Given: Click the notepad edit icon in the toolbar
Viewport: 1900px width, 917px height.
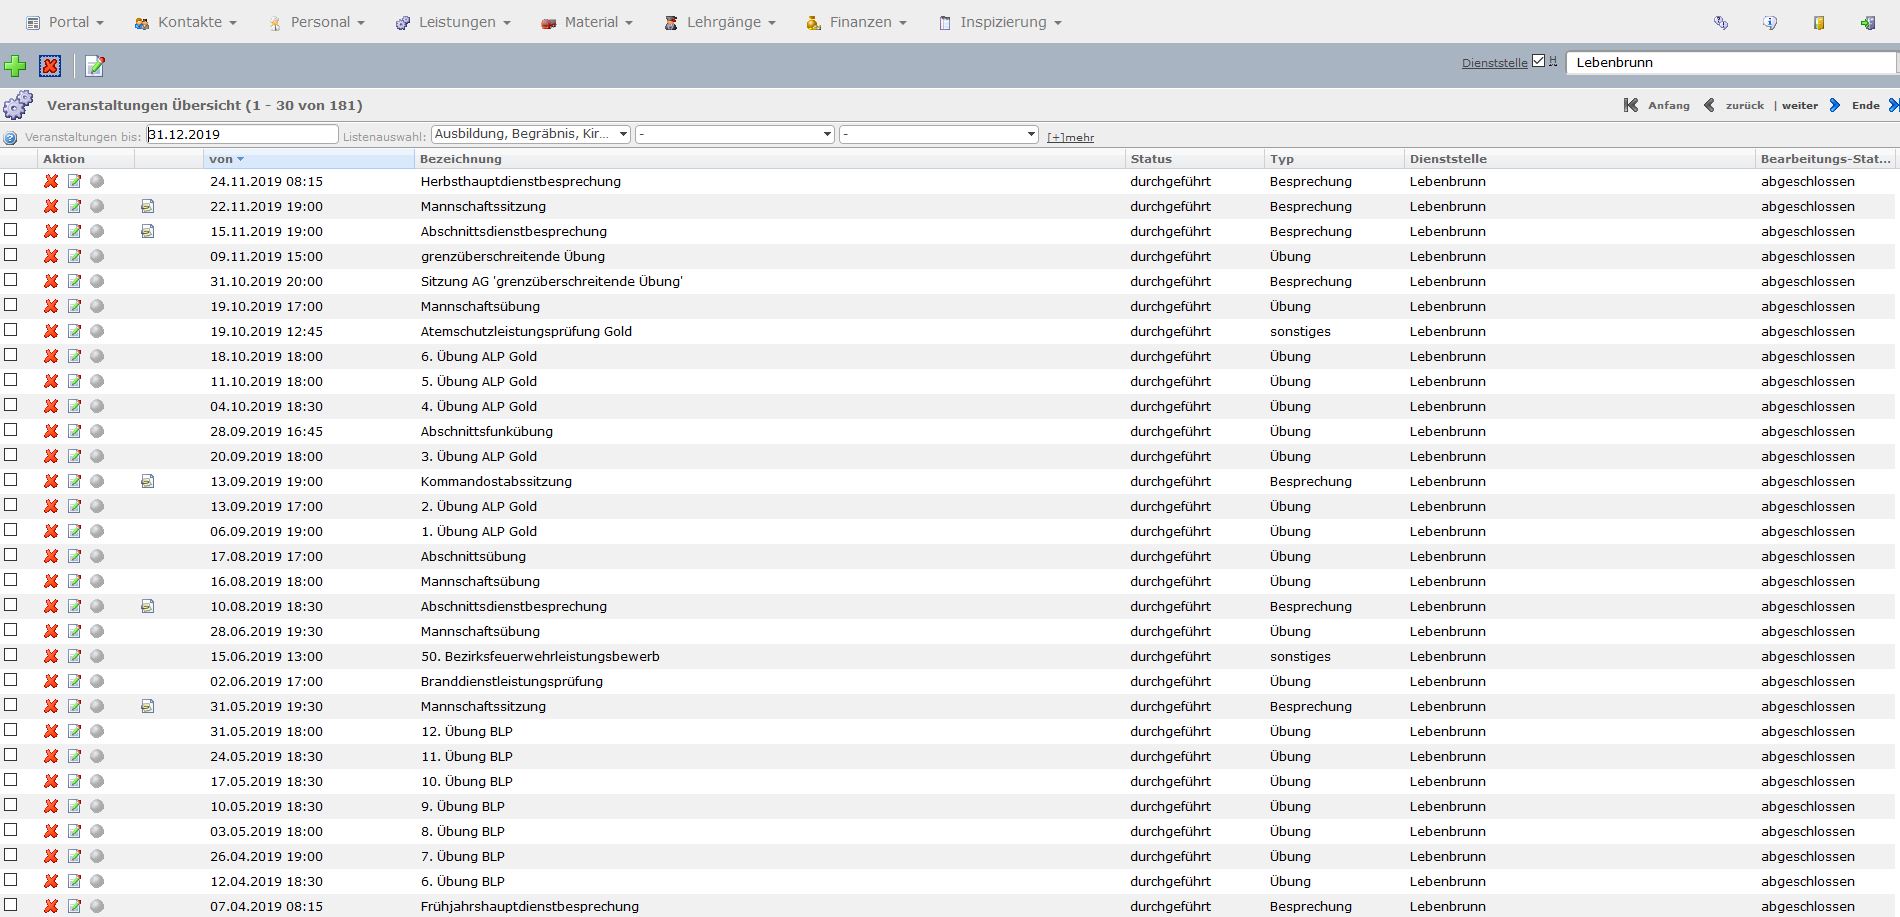Looking at the screenshot, I should (x=95, y=66).
